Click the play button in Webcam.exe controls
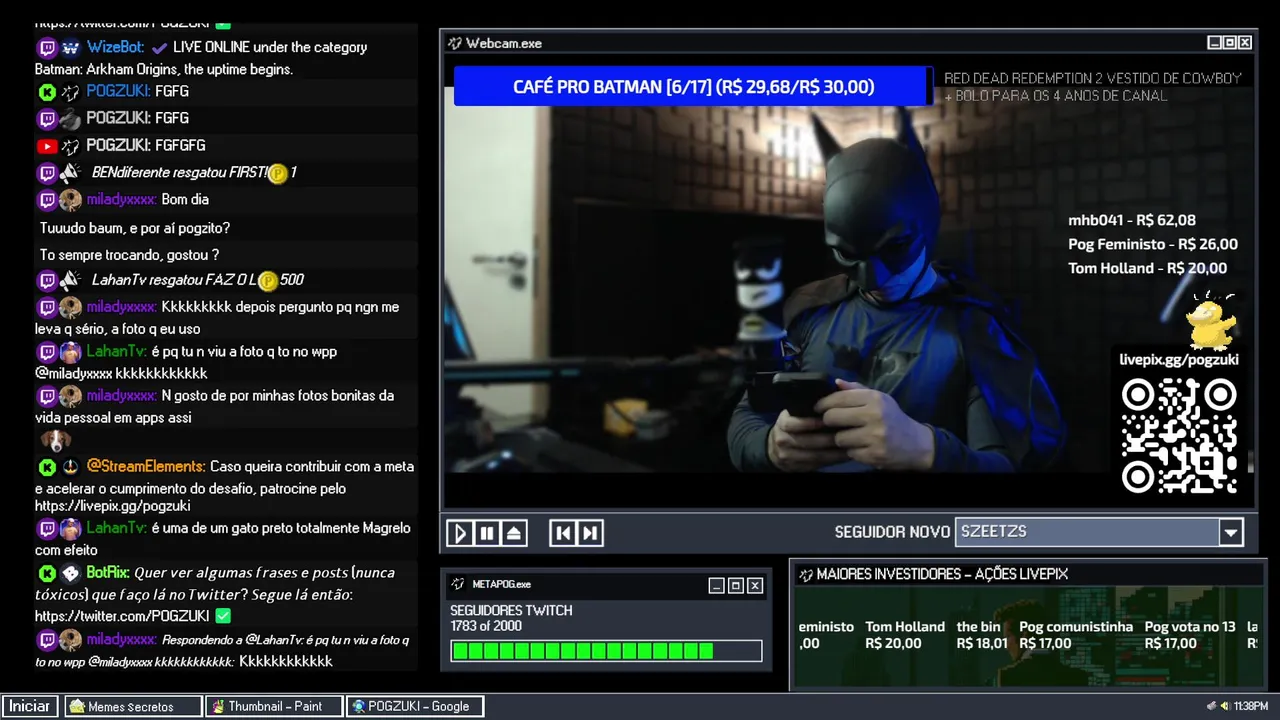 tap(460, 533)
